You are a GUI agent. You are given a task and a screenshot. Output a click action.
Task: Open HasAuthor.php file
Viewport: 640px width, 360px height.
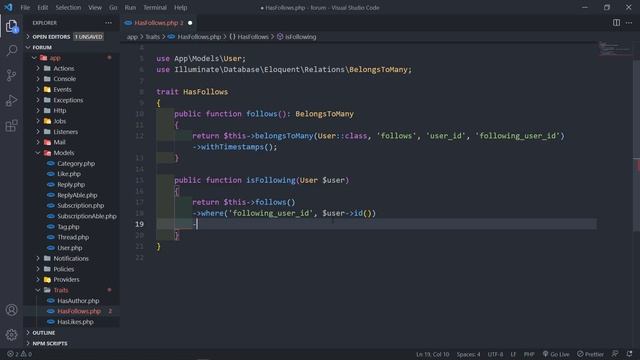click(x=71, y=301)
